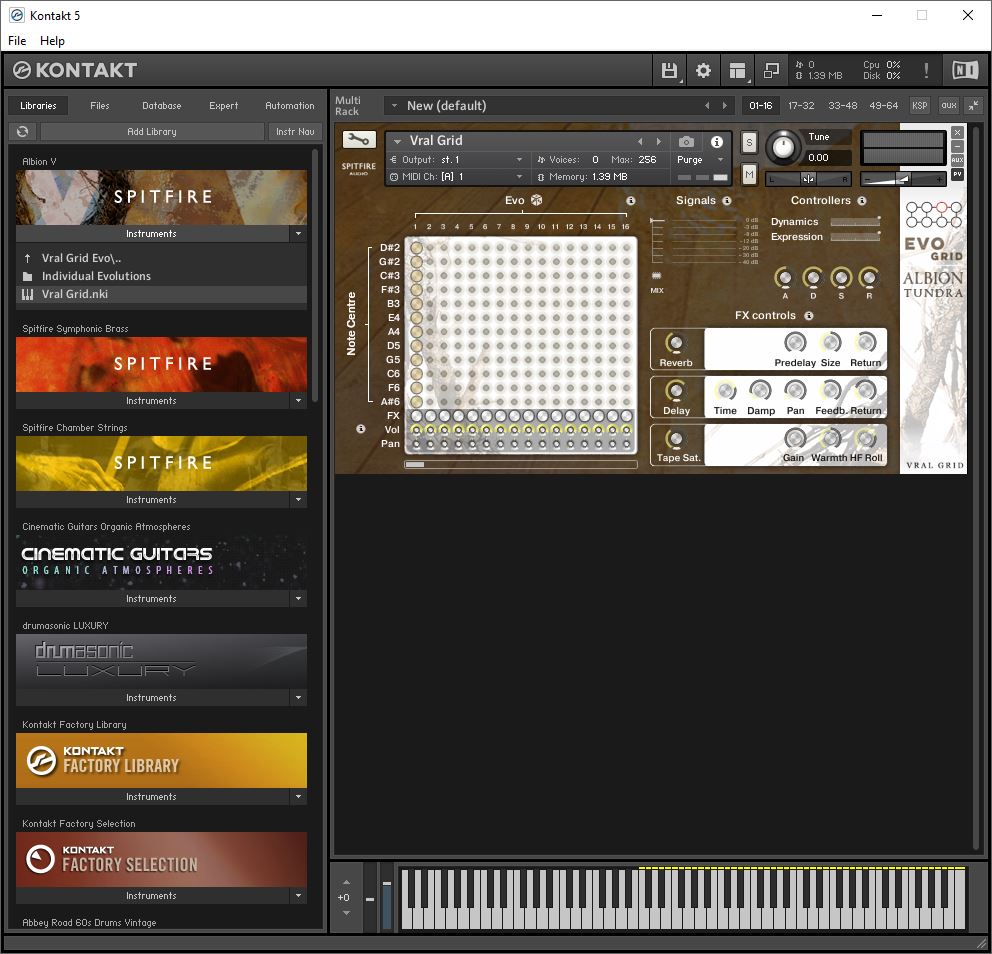This screenshot has height=954, width=992.
Task: Open the Help menu
Action: coord(53,41)
